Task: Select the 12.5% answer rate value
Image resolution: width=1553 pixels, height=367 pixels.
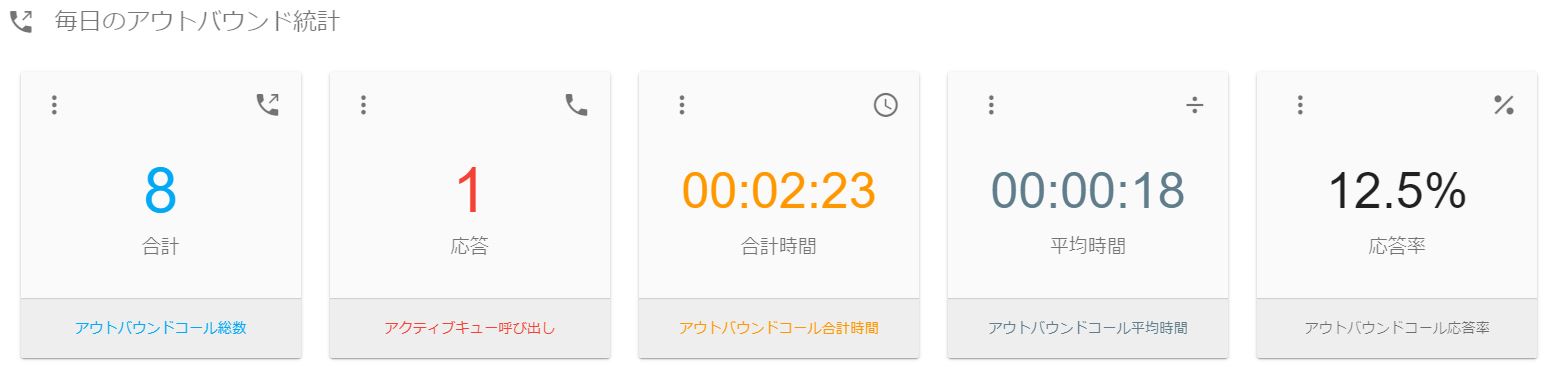Action: pos(1396,191)
